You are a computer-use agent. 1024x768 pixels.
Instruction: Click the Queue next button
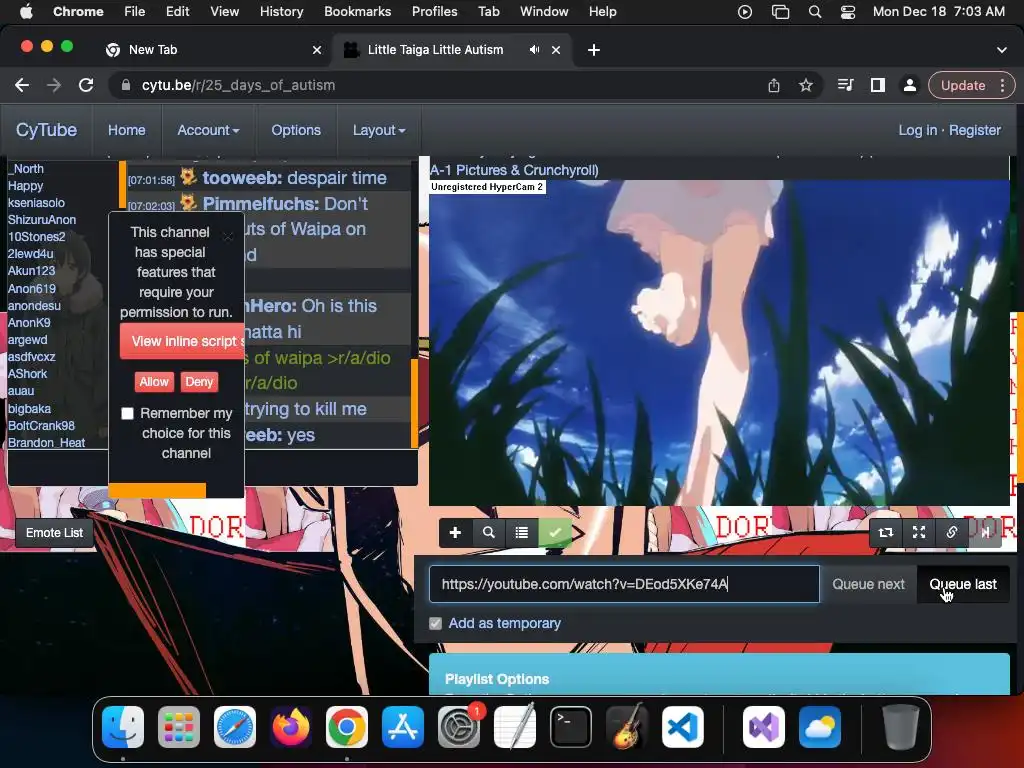(868, 584)
